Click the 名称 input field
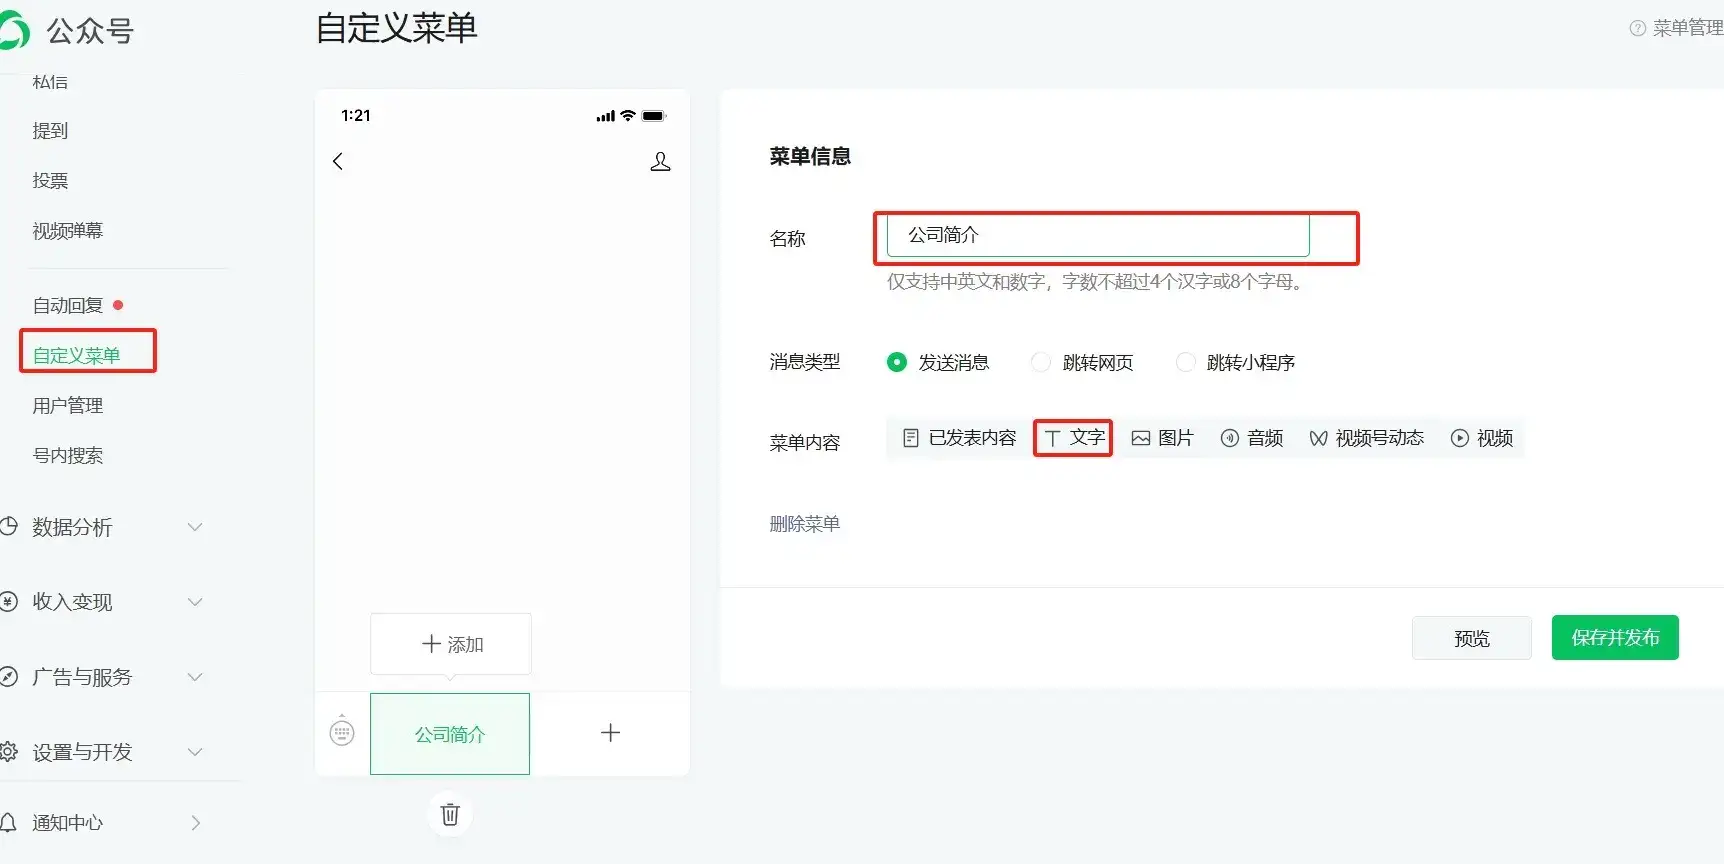The width and height of the screenshot is (1724, 864). coord(1098,235)
